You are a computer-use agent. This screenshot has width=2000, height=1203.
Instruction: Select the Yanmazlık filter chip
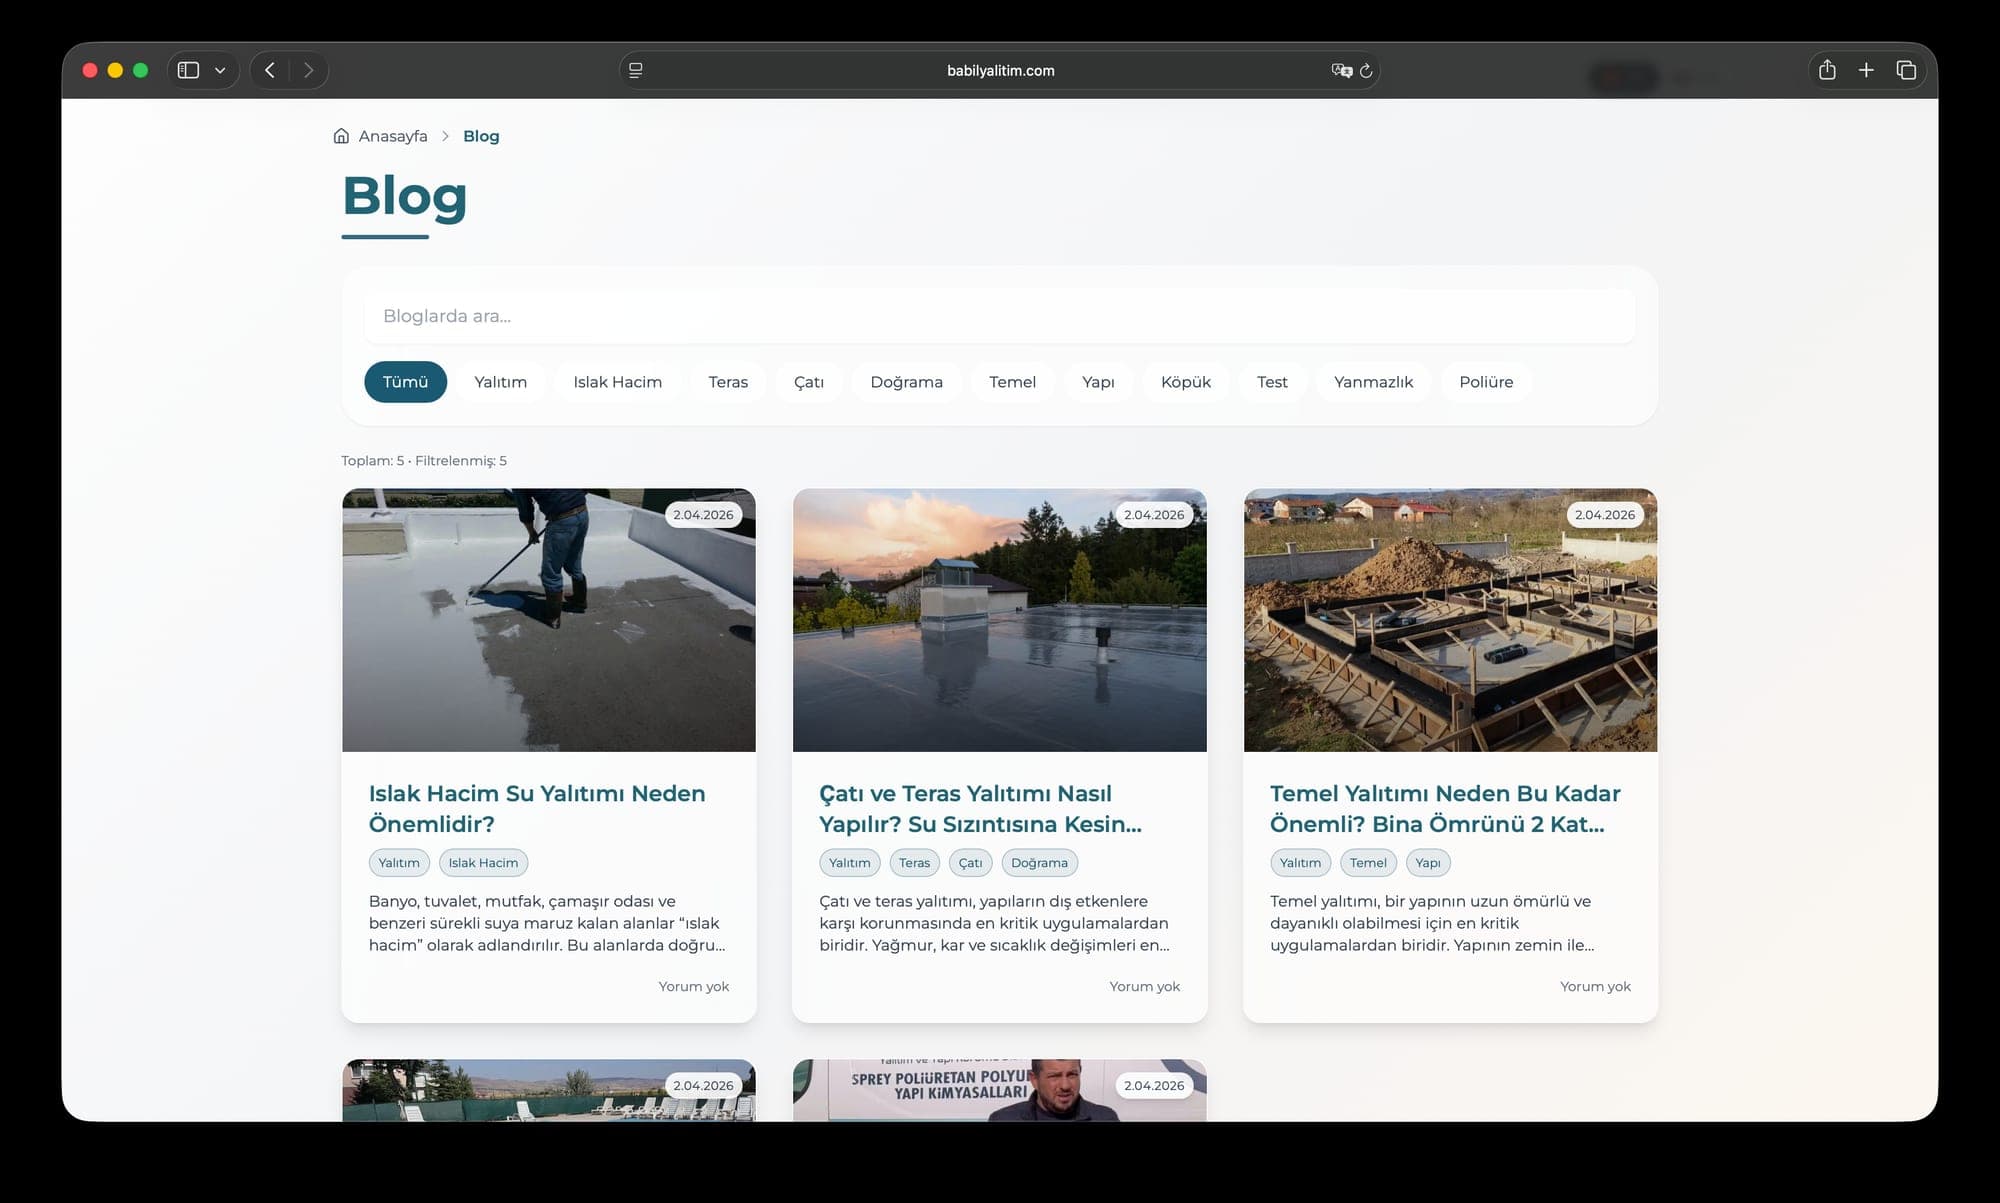point(1374,382)
